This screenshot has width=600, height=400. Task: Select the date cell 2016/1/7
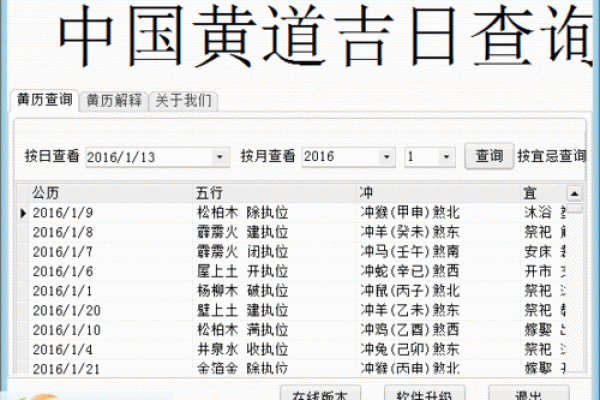tap(111, 252)
